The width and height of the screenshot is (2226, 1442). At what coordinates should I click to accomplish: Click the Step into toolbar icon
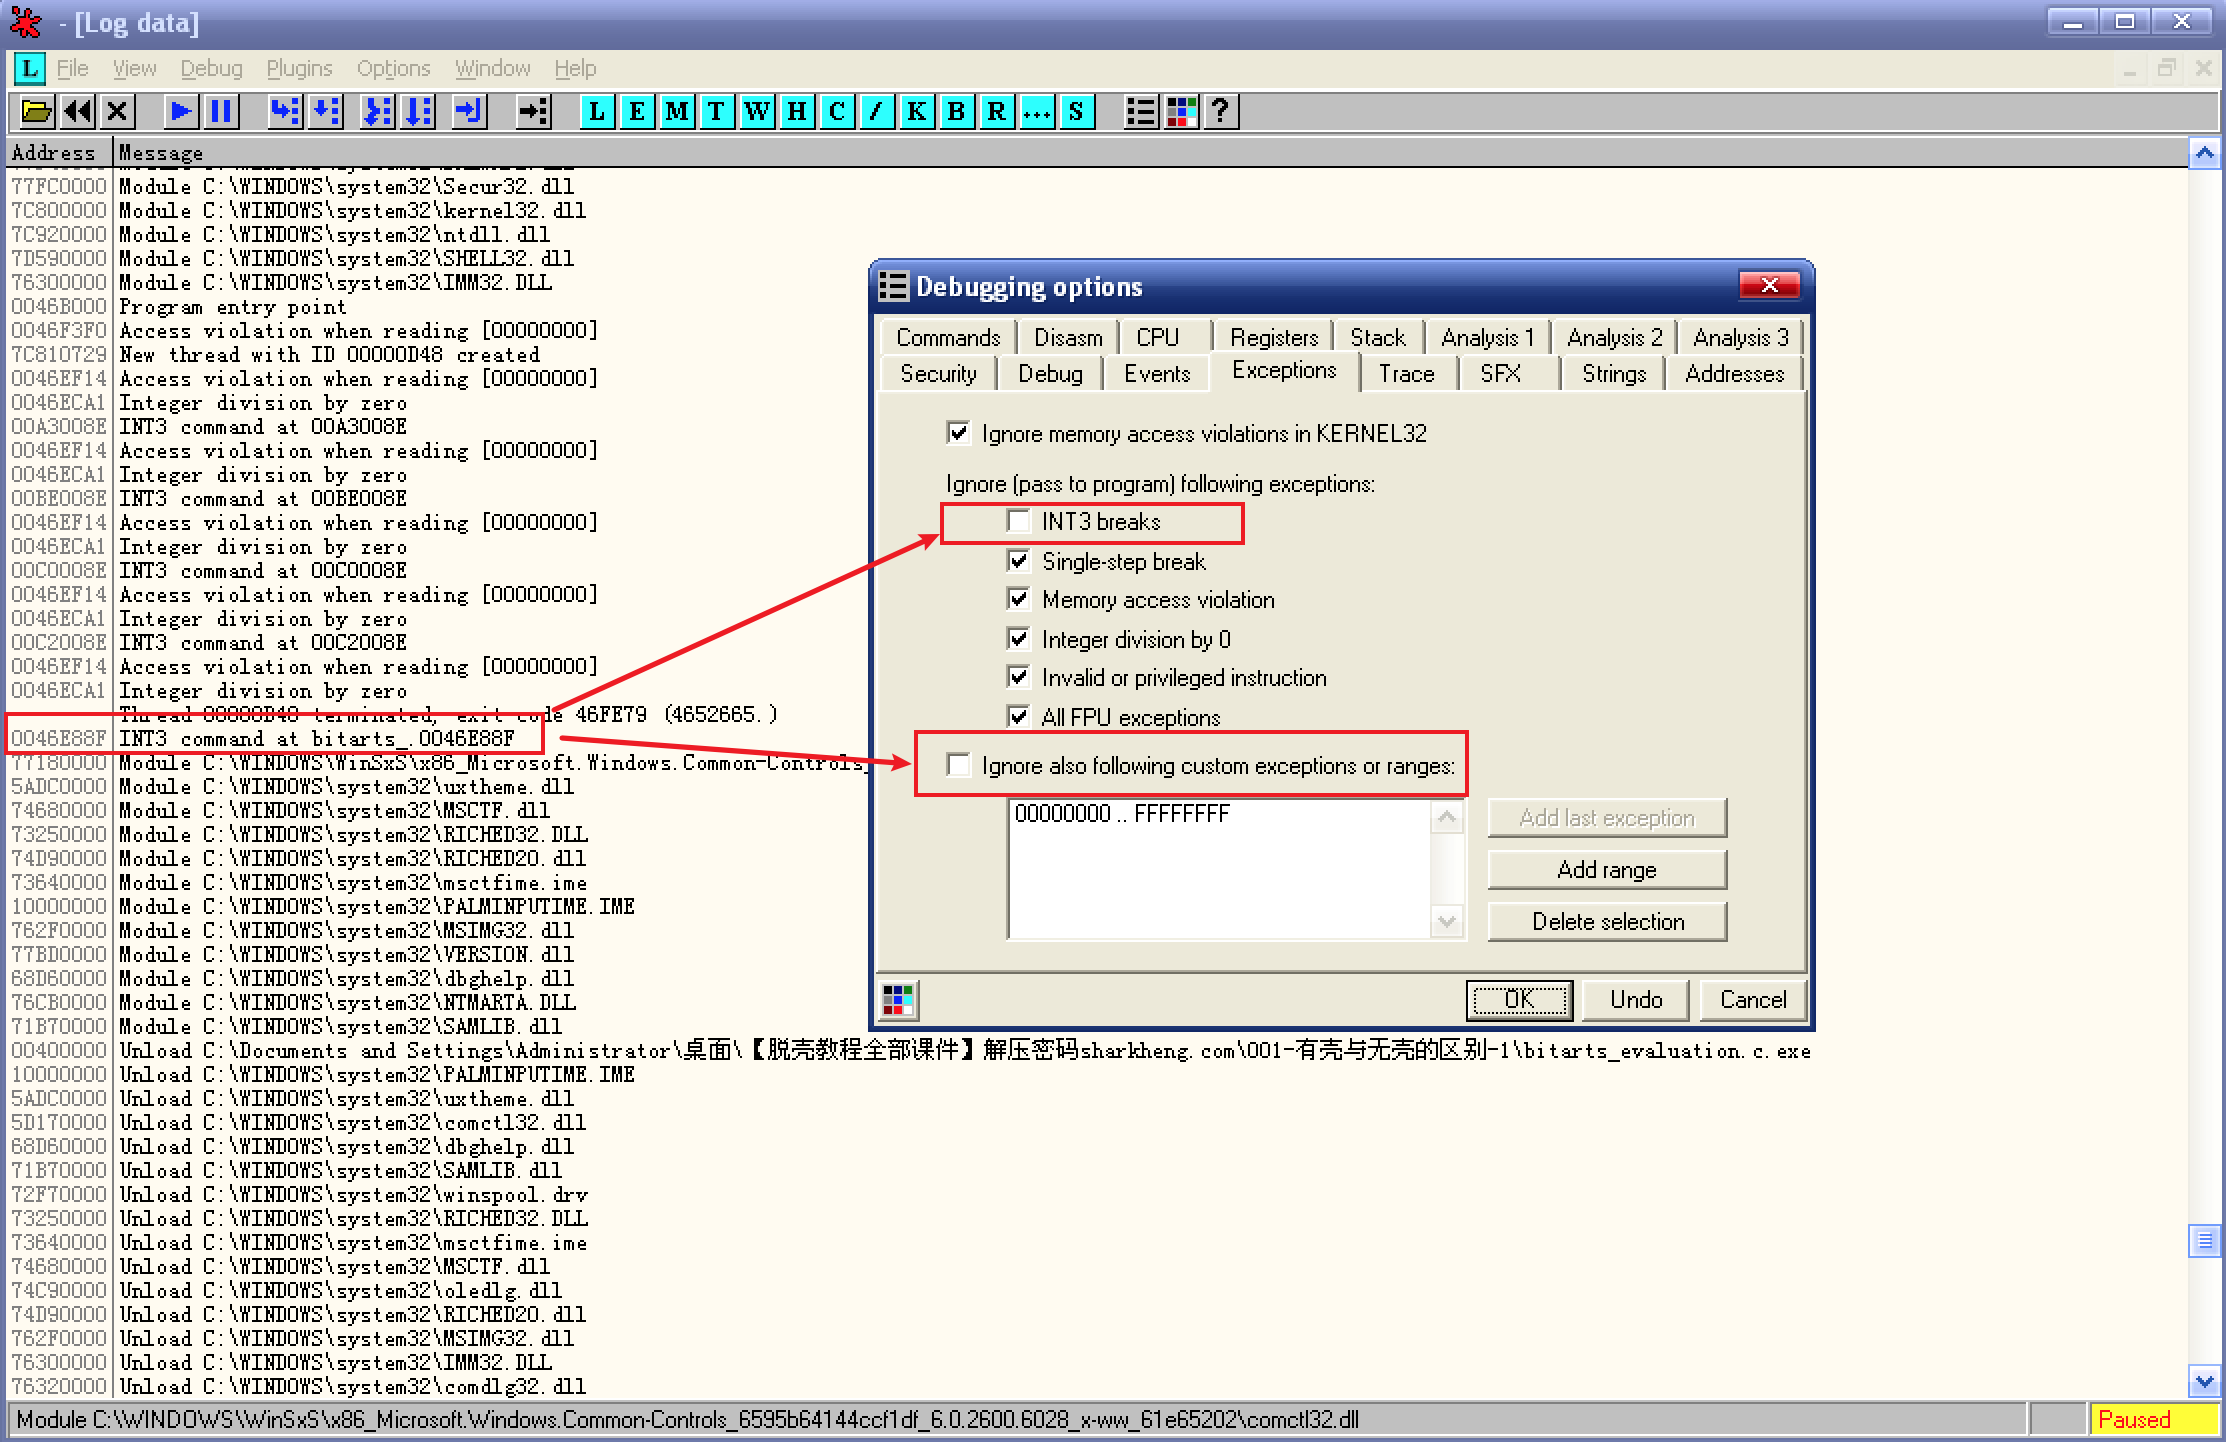tap(285, 111)
